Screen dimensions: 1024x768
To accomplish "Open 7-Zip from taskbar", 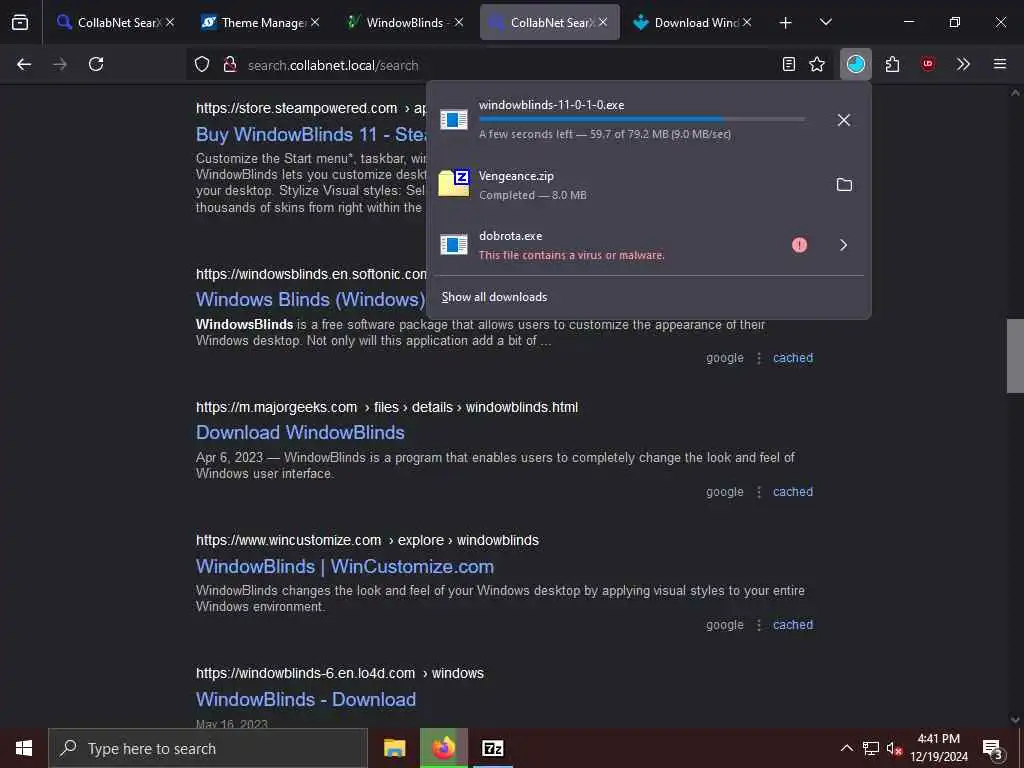I will [492, 748].
